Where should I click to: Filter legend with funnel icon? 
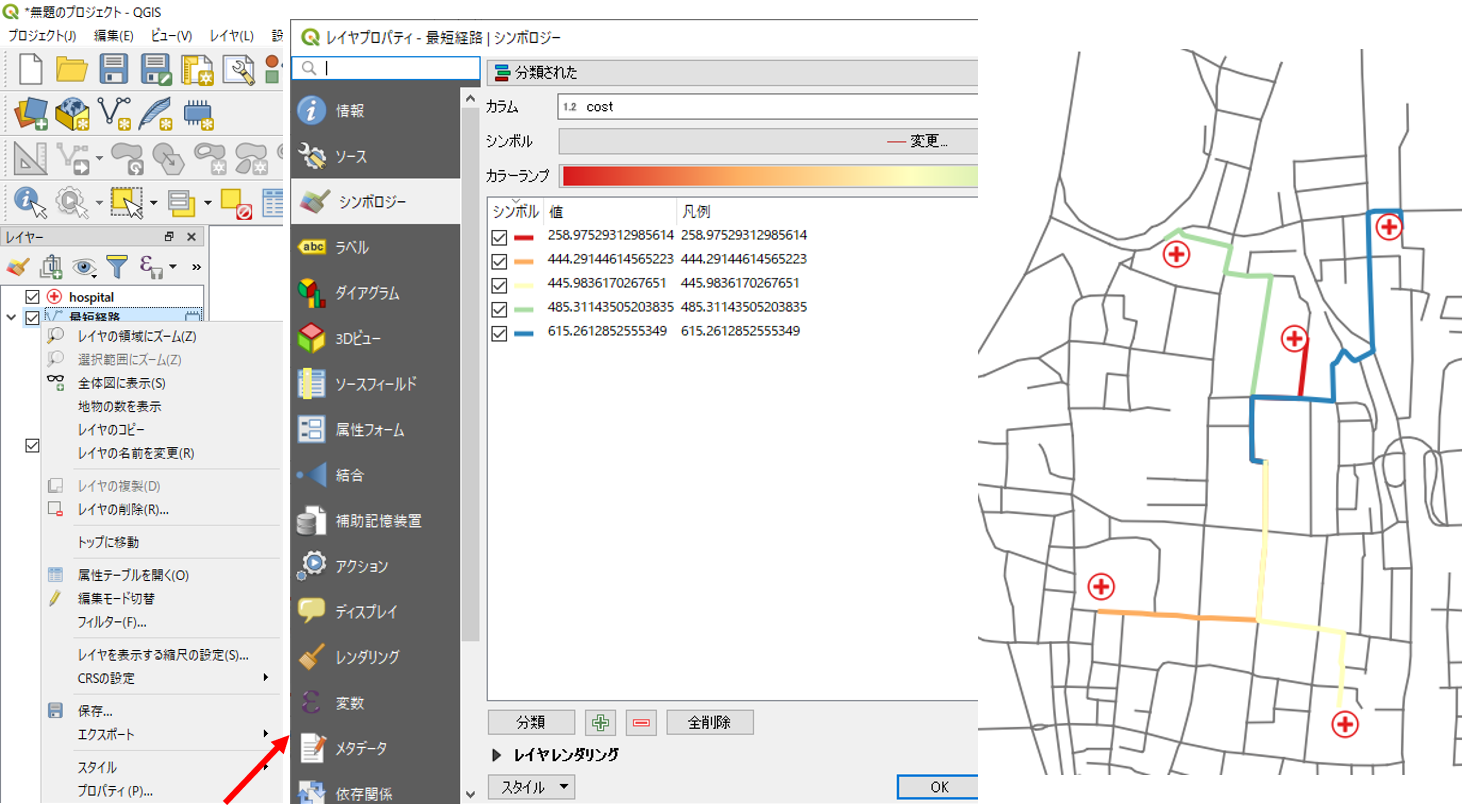pos(117,266)
